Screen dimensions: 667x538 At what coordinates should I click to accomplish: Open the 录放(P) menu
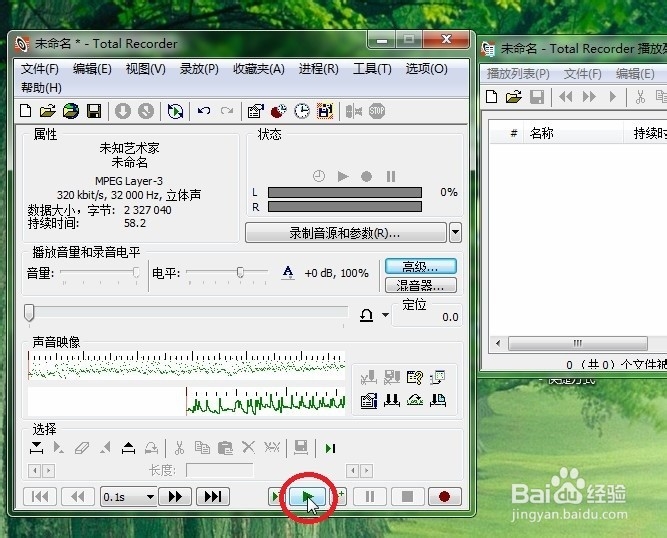tap(199, 68)
